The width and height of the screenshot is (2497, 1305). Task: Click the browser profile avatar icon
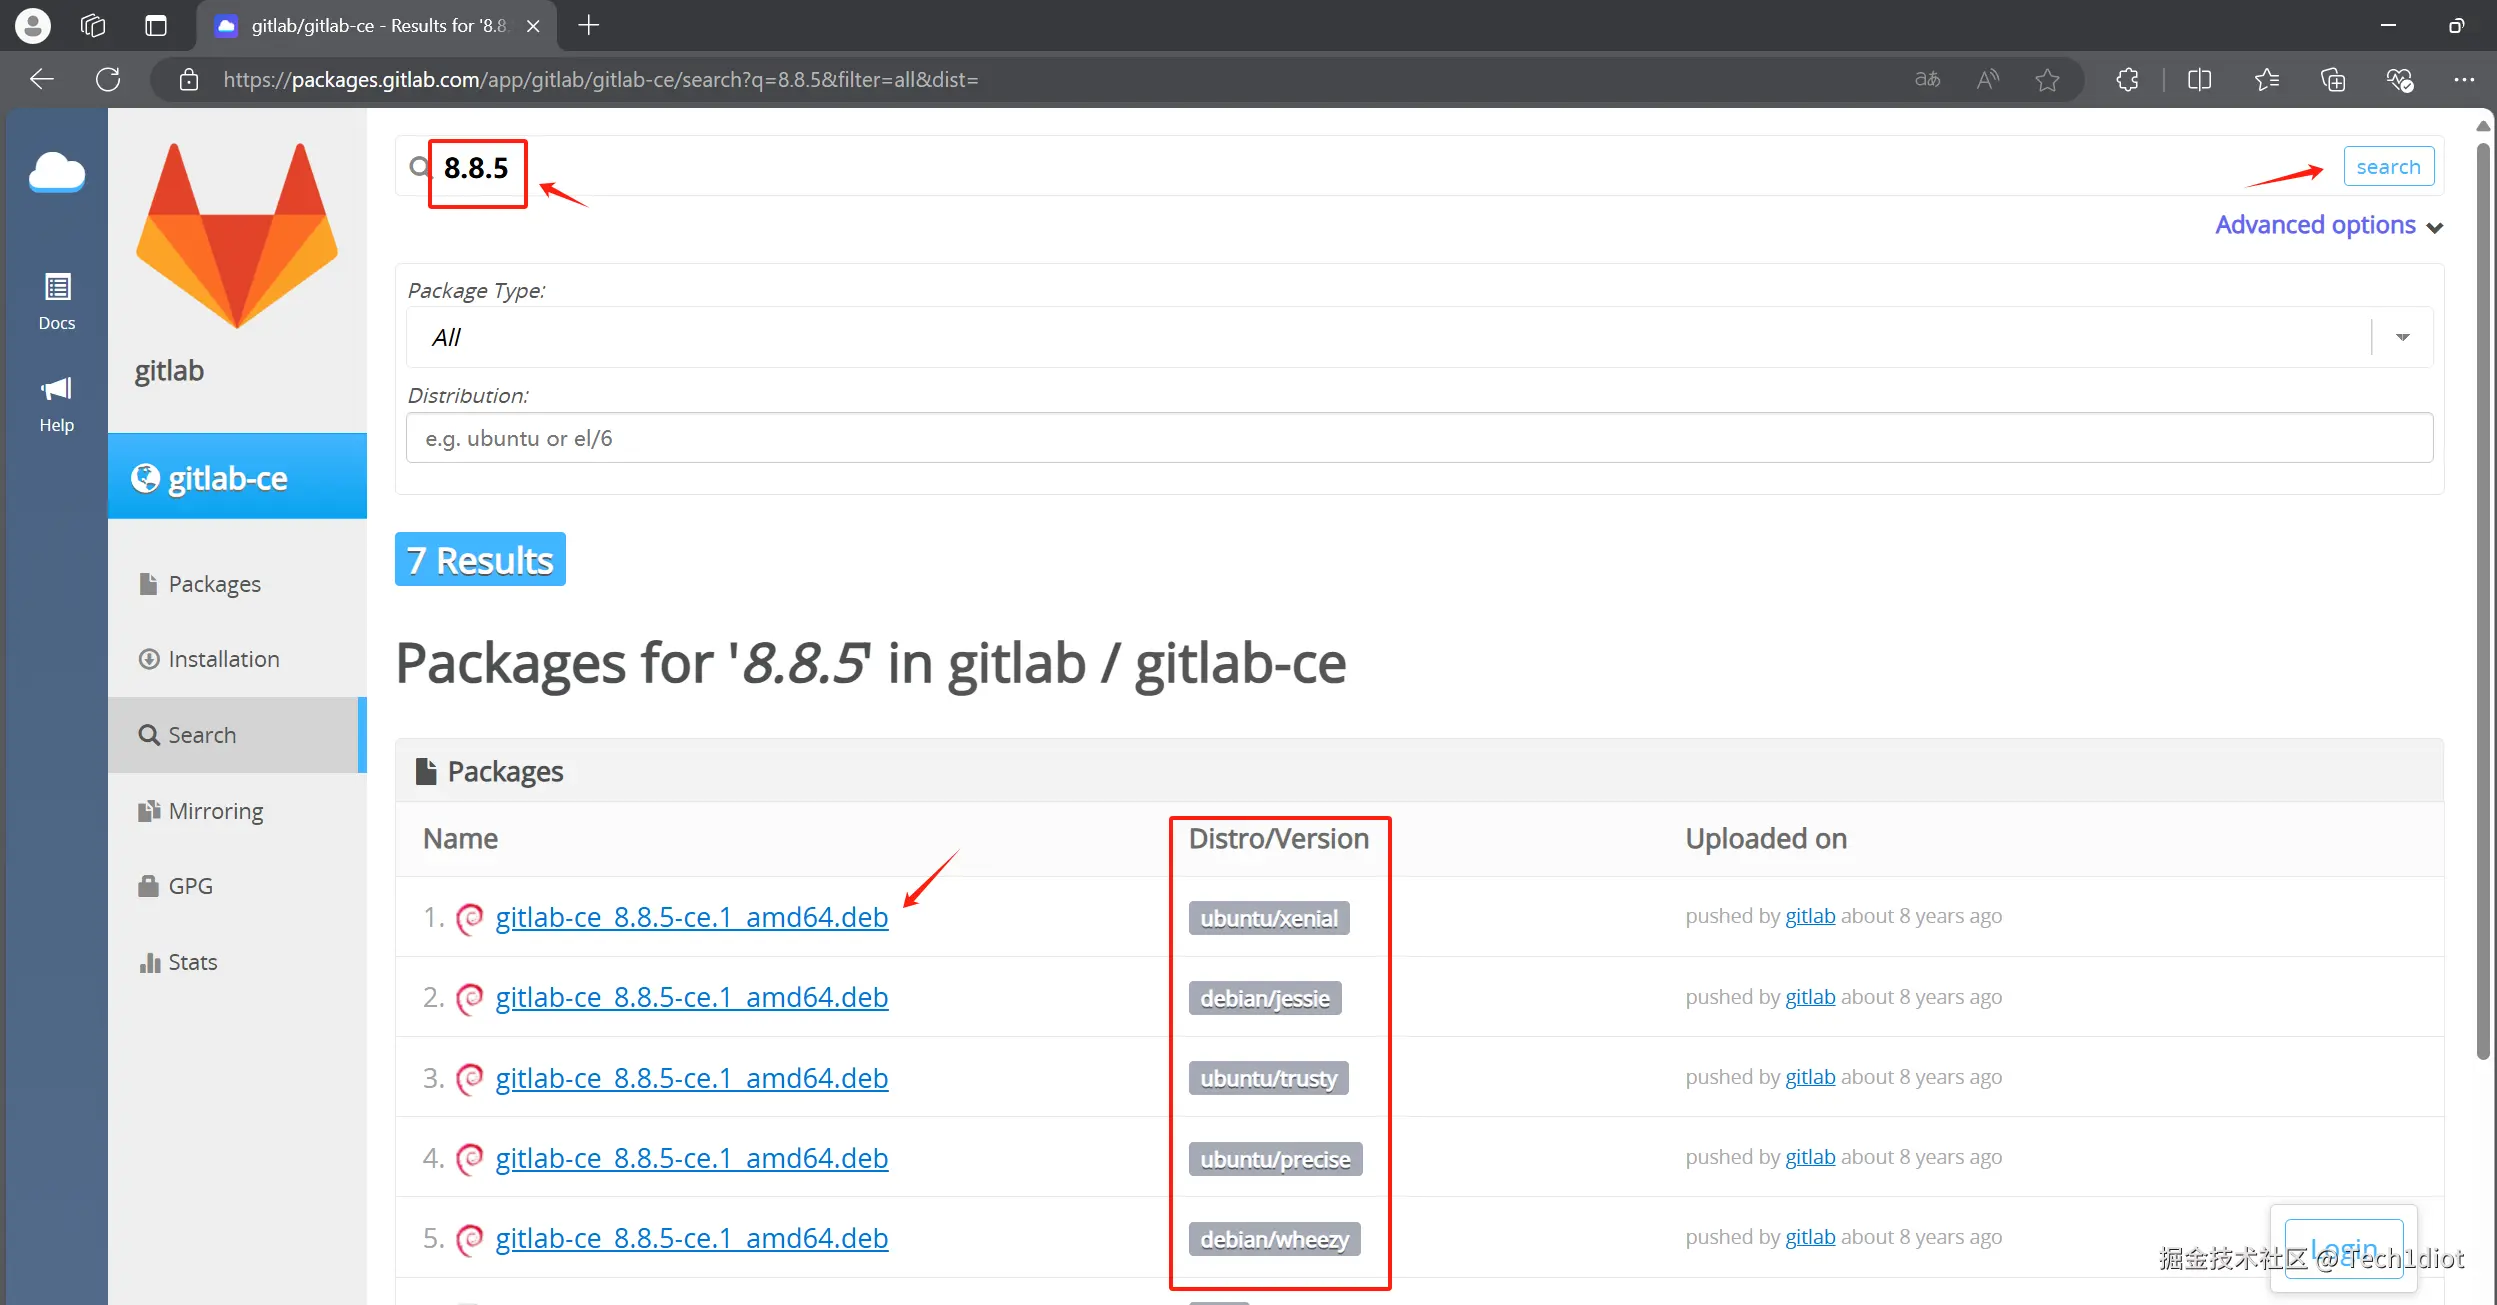click(x=33, y=25)
